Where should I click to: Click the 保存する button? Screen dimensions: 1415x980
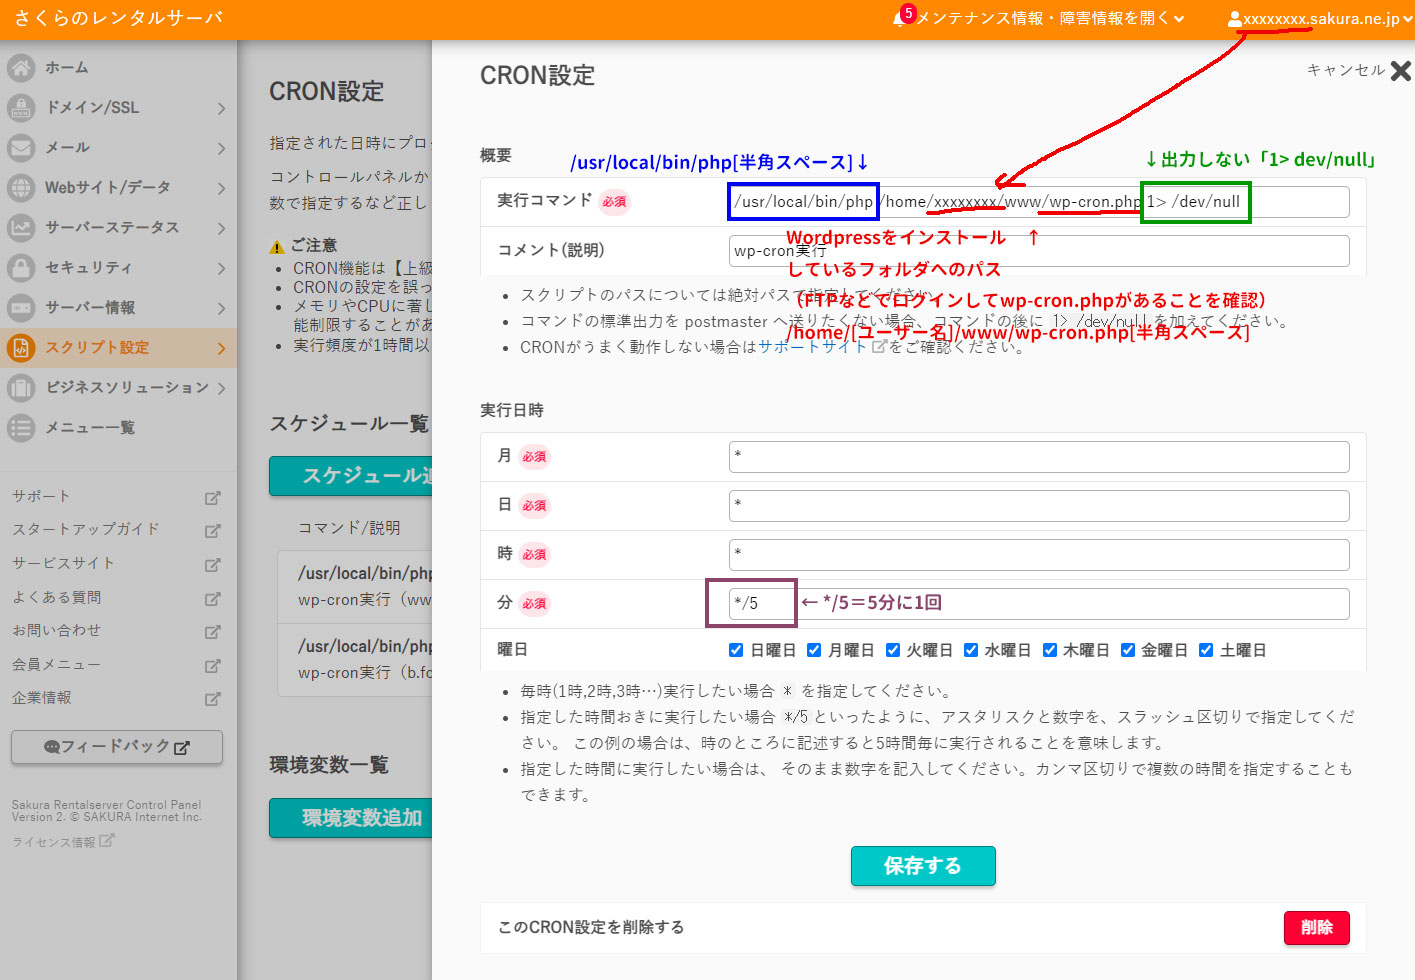click(x=922, y=866)
